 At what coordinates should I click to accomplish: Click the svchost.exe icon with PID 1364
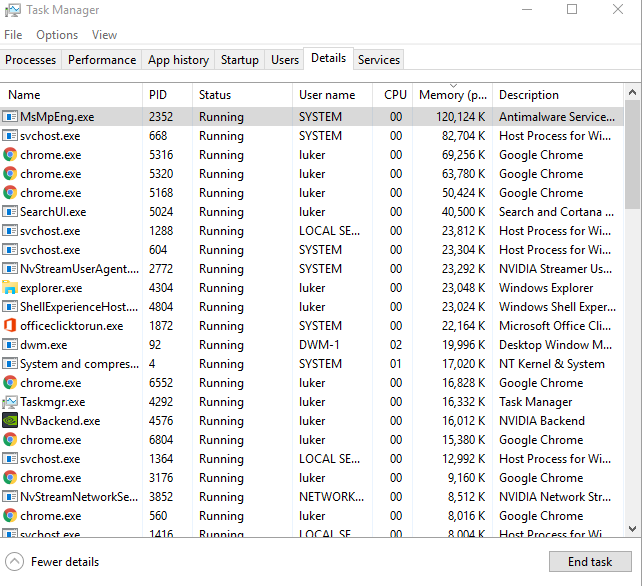click(10, 459)
